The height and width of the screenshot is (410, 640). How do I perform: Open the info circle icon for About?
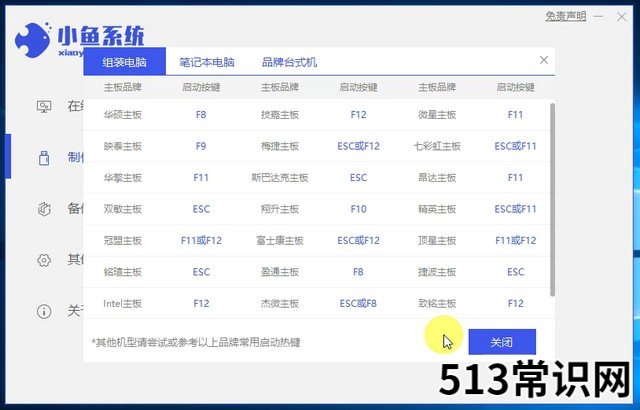point(44,312)
